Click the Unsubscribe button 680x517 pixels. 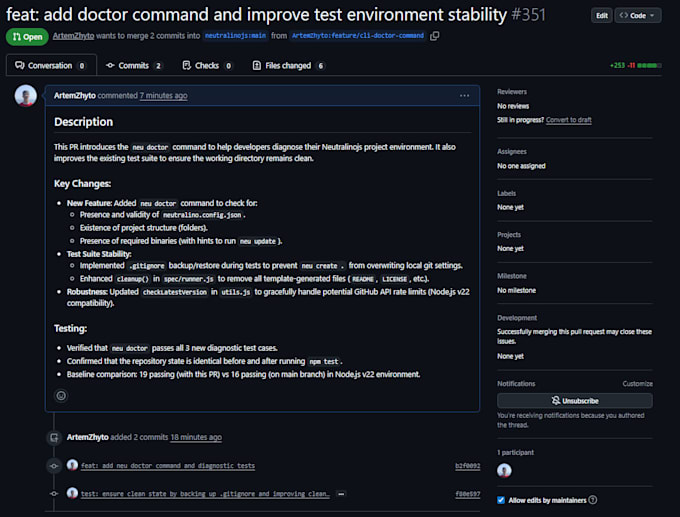coord(575,401)
